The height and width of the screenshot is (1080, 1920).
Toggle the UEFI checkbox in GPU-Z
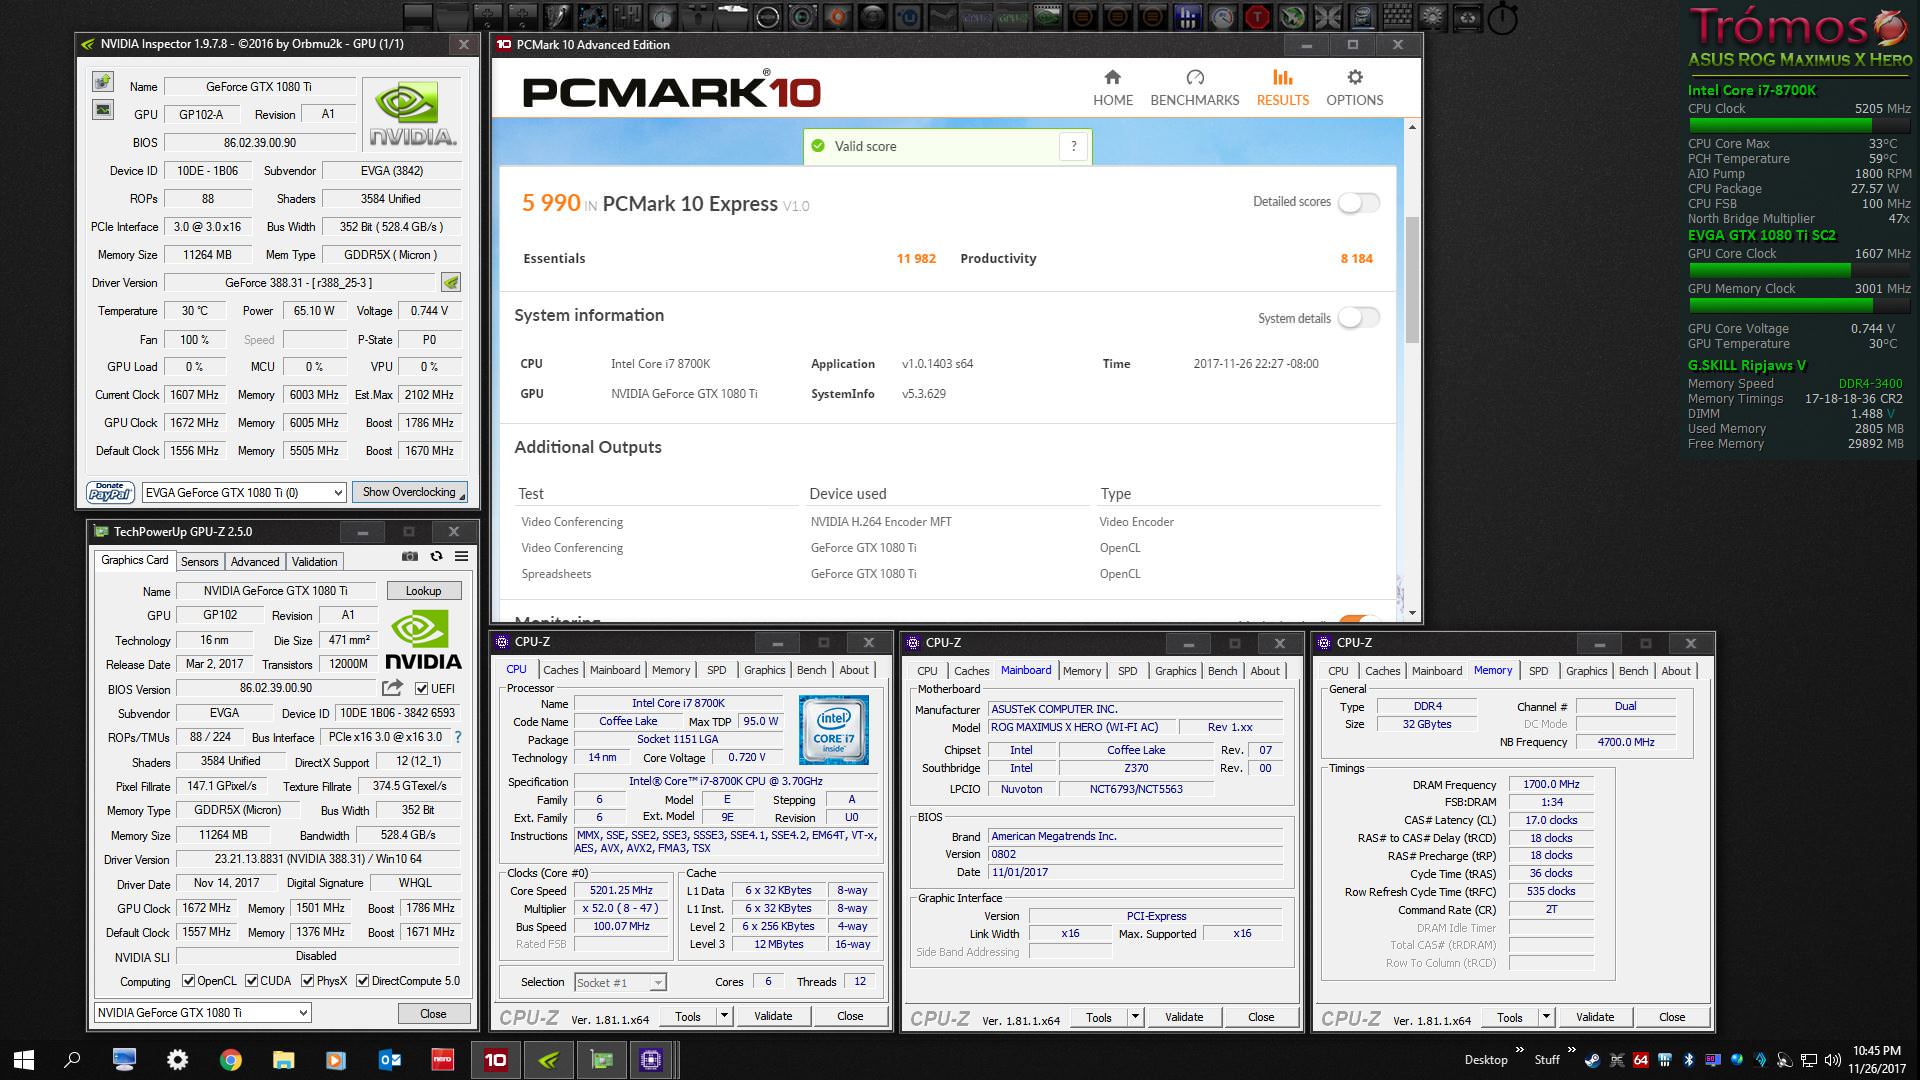coord(421,689)
